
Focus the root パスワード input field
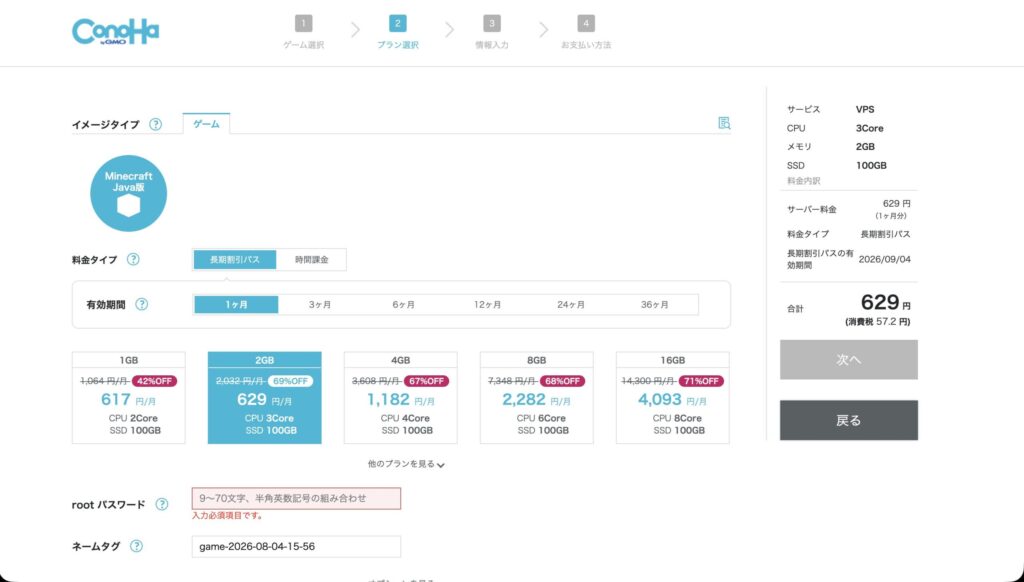(x=296, y=498)
